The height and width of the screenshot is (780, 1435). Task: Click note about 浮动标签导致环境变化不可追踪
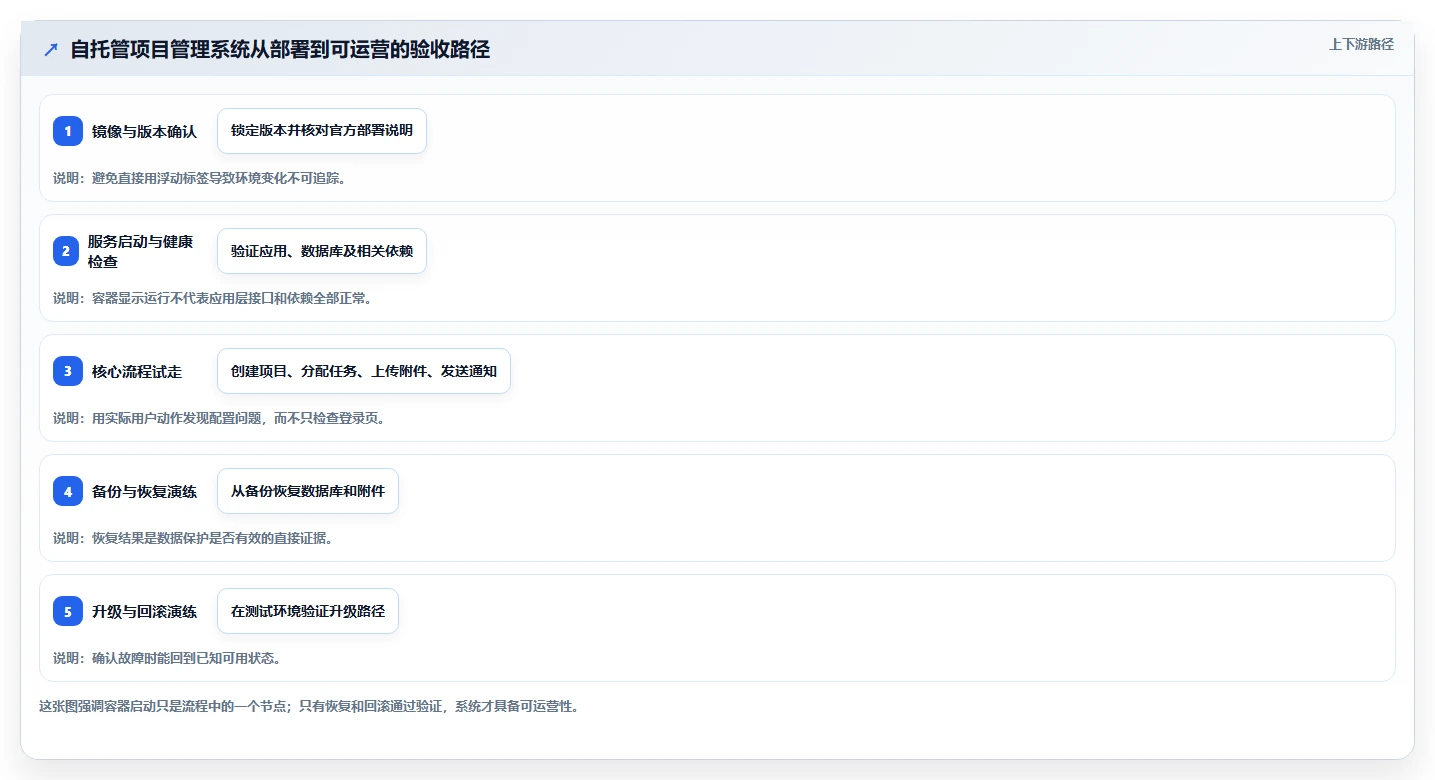(x=199, y=178)
